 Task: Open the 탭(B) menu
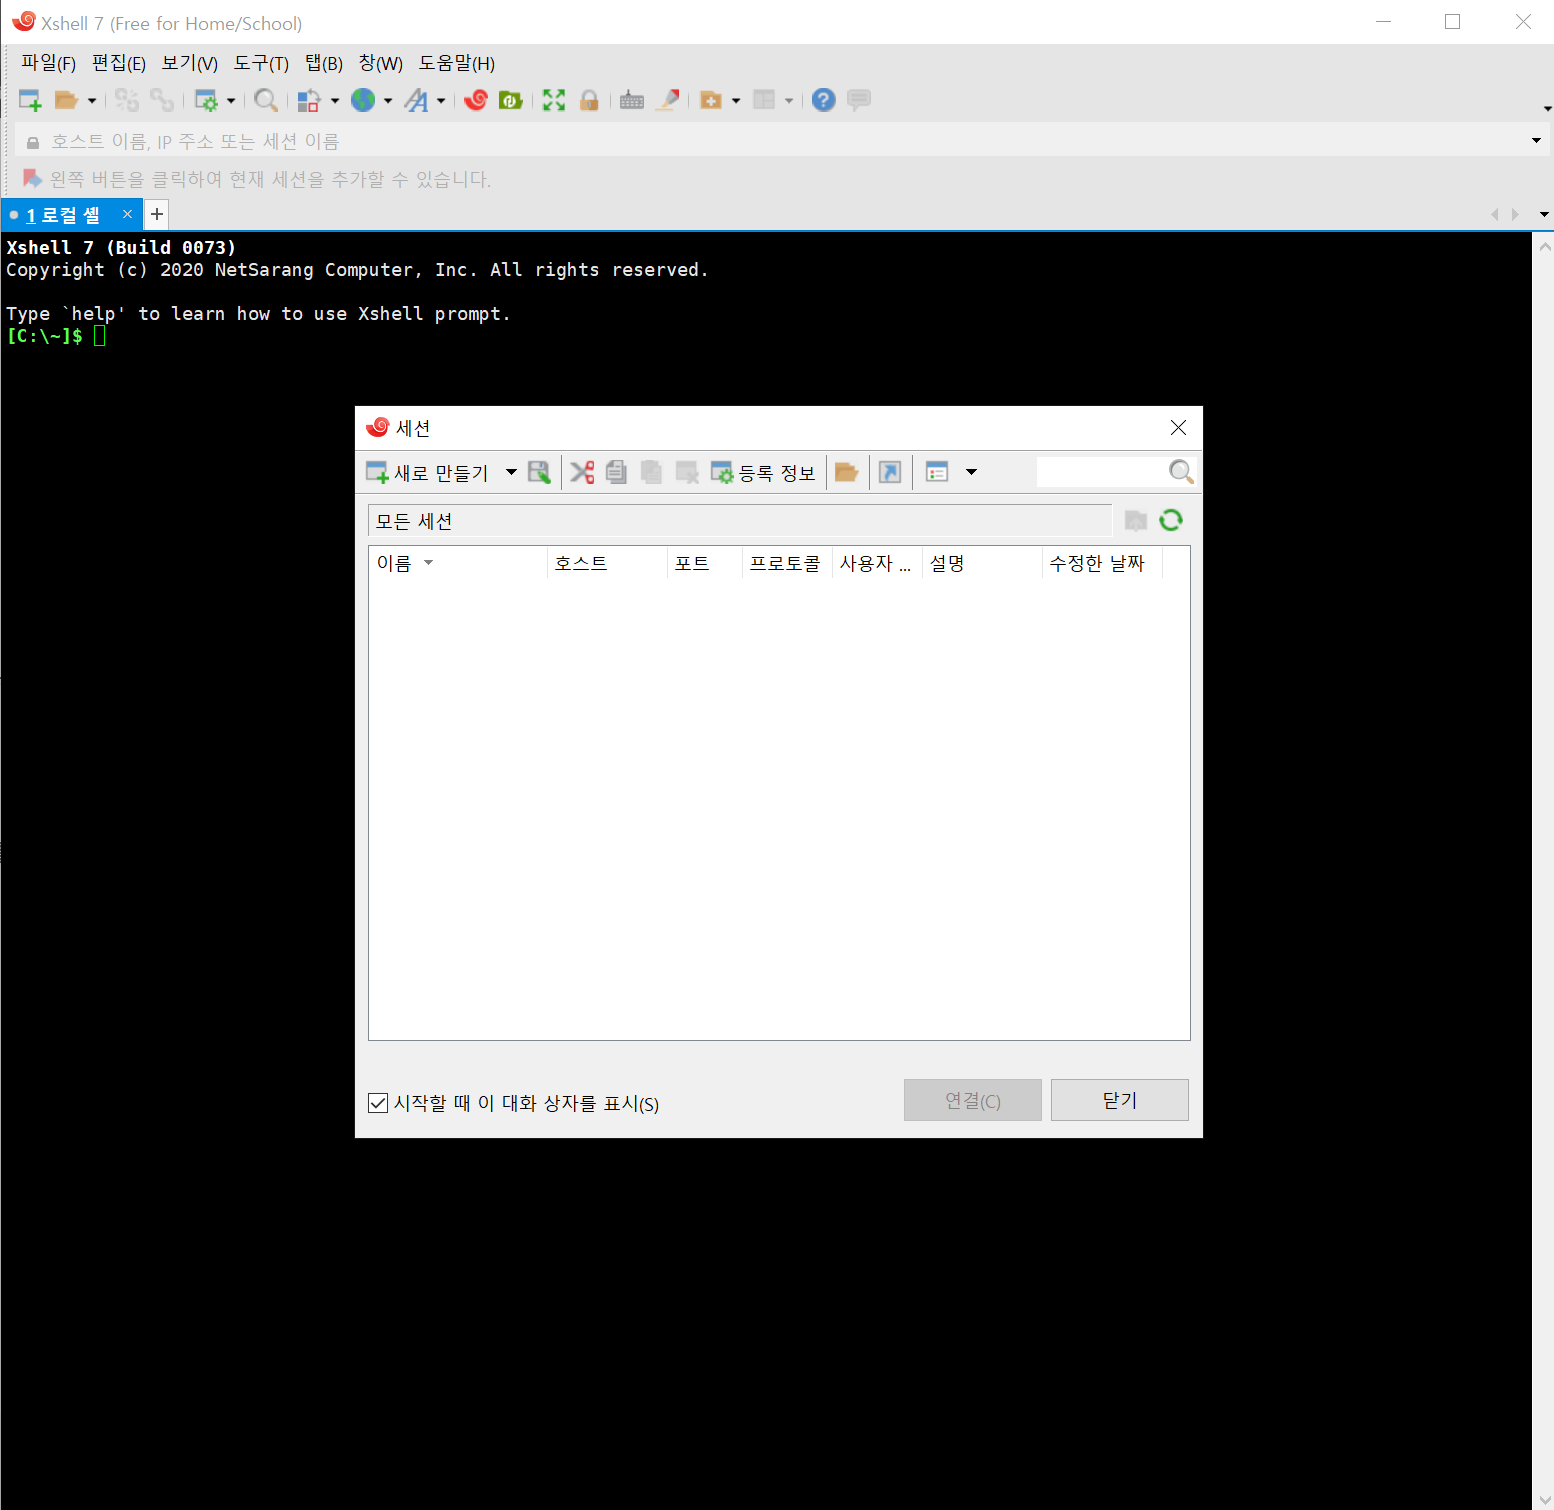pyautogui.click(x=324, y=63)
